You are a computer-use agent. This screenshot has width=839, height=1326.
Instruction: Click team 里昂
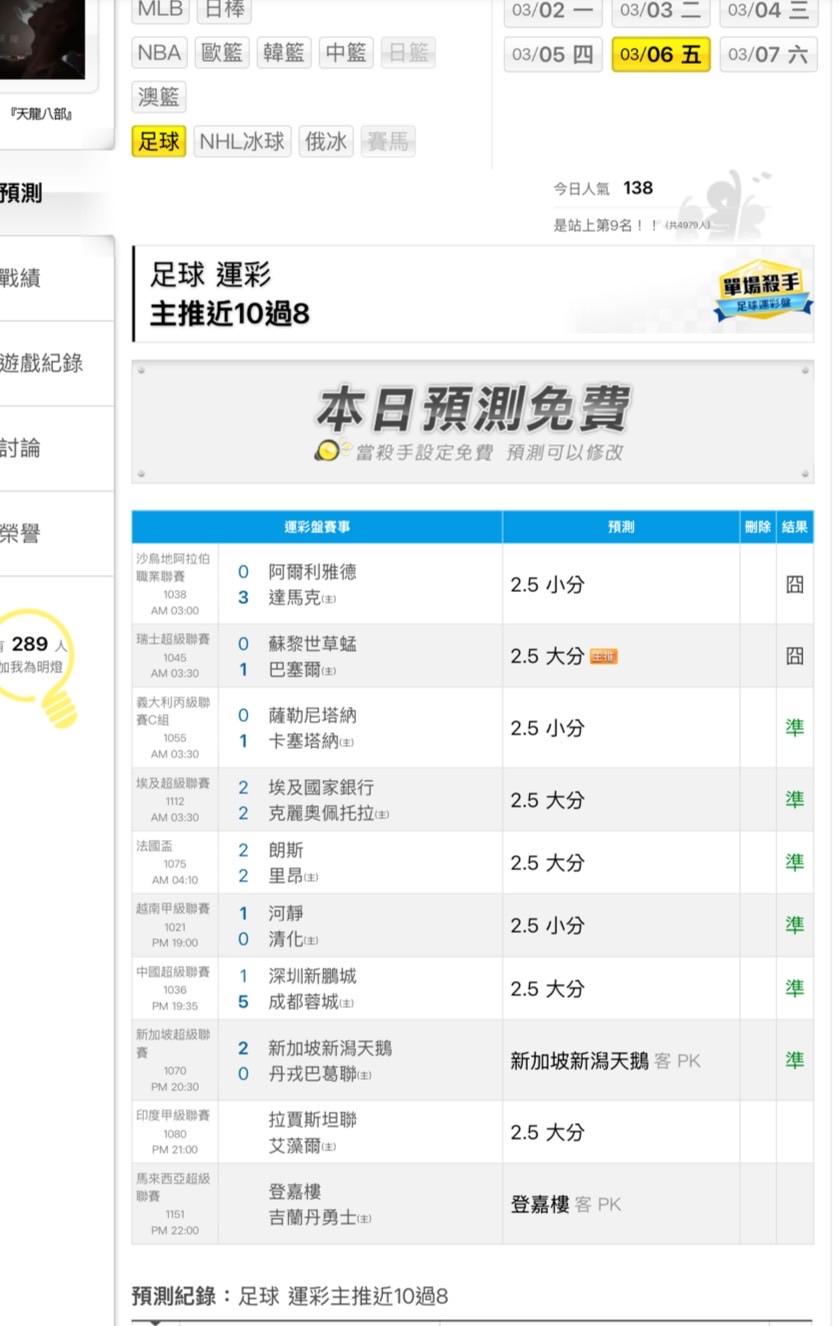(x=286, y=876)
